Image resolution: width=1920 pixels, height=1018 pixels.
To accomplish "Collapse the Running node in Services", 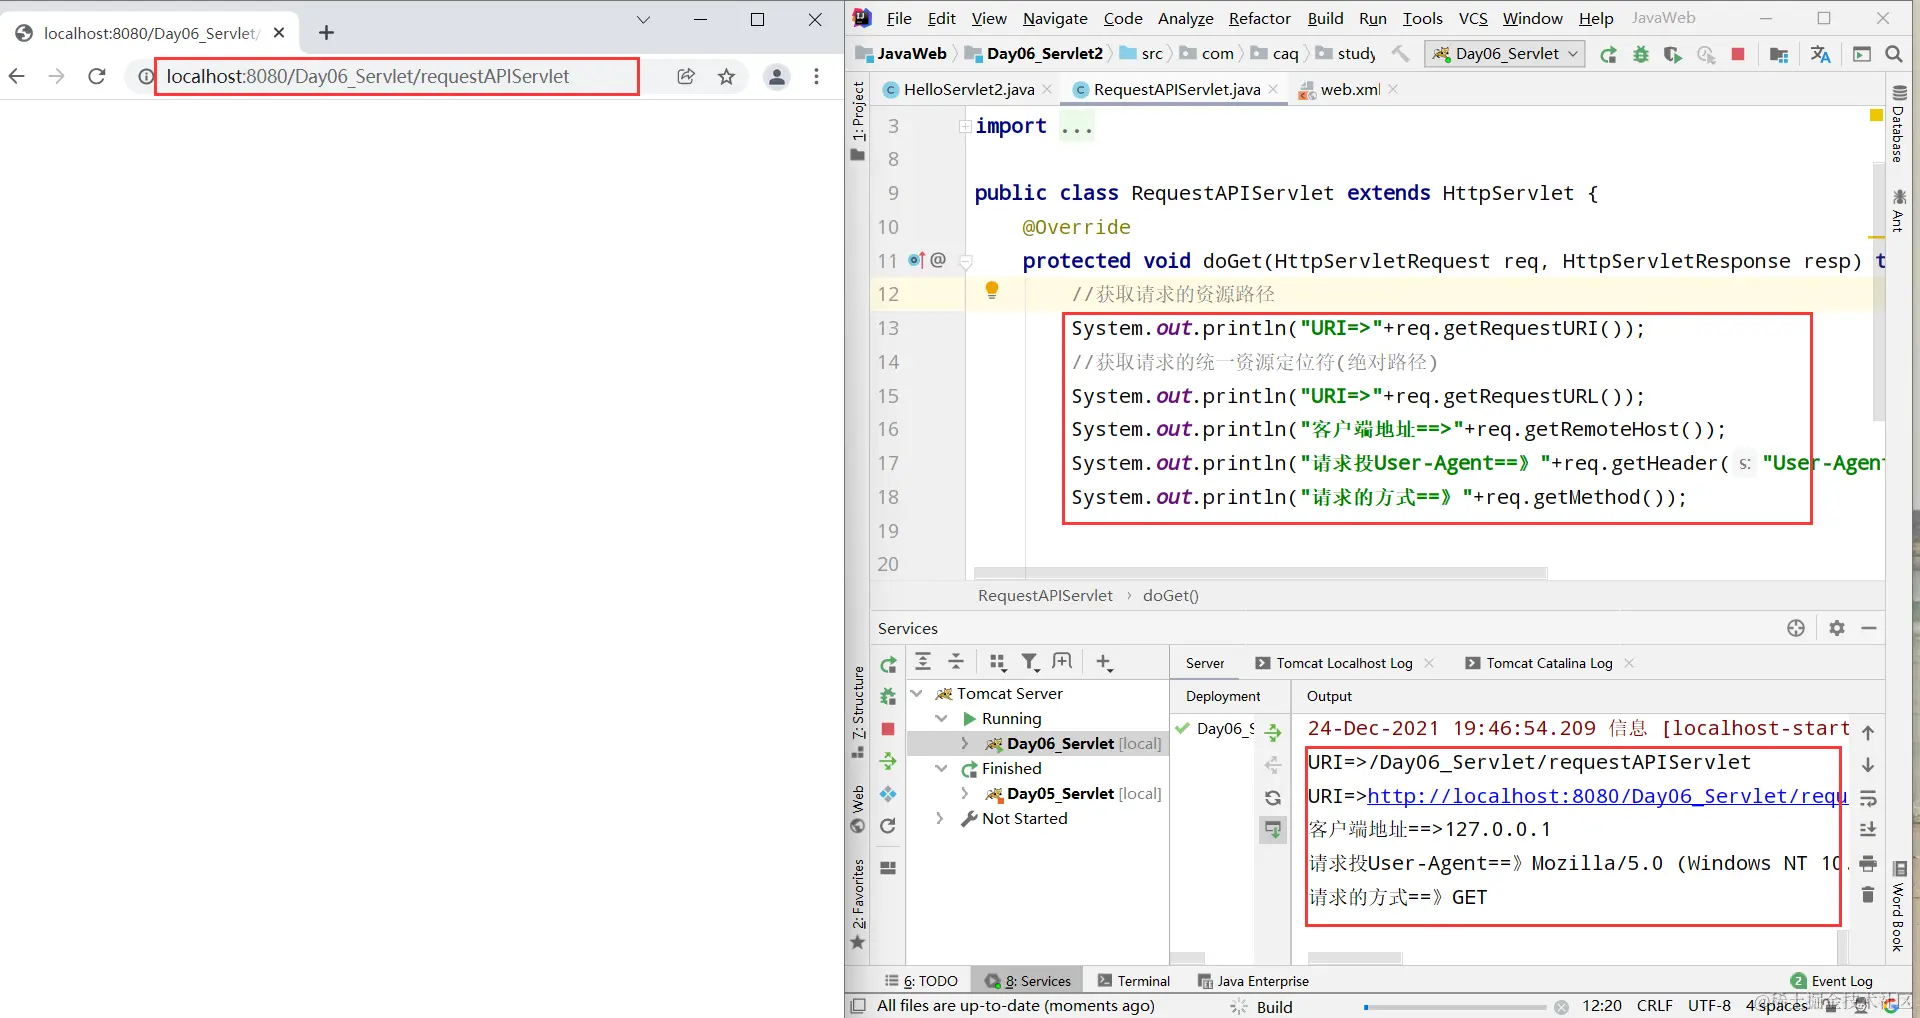I will (941, 718).
